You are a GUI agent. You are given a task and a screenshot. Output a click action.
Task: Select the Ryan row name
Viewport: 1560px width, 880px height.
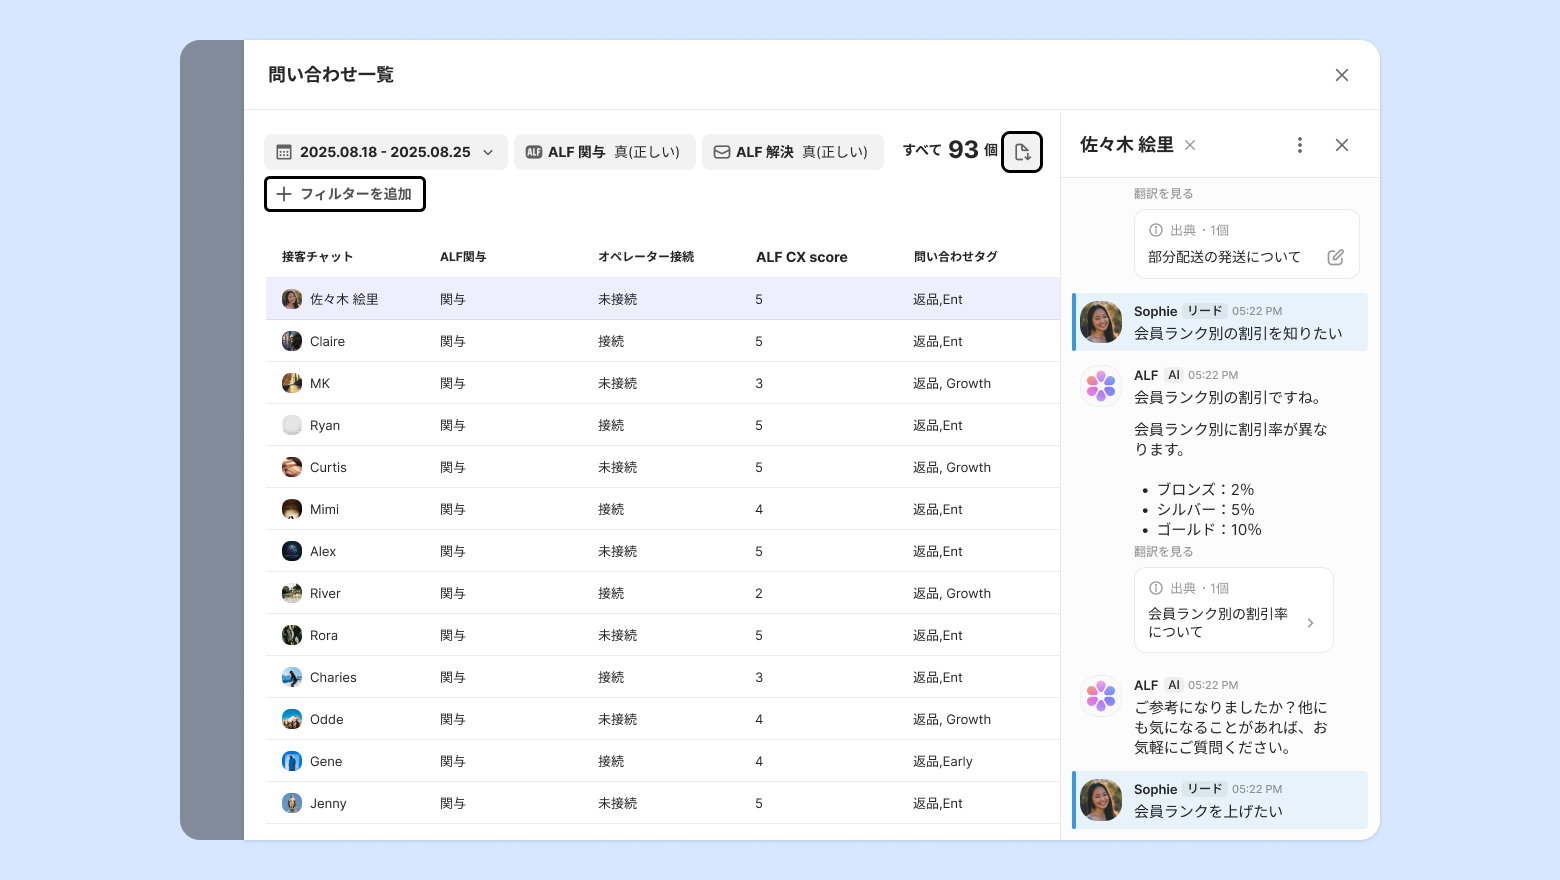click(325, 425)
